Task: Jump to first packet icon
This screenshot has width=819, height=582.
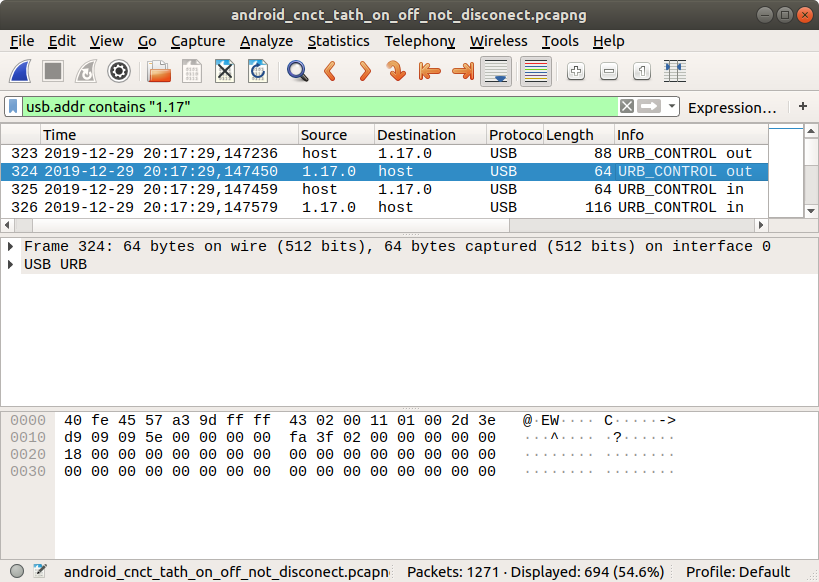Action: (429, 72)
